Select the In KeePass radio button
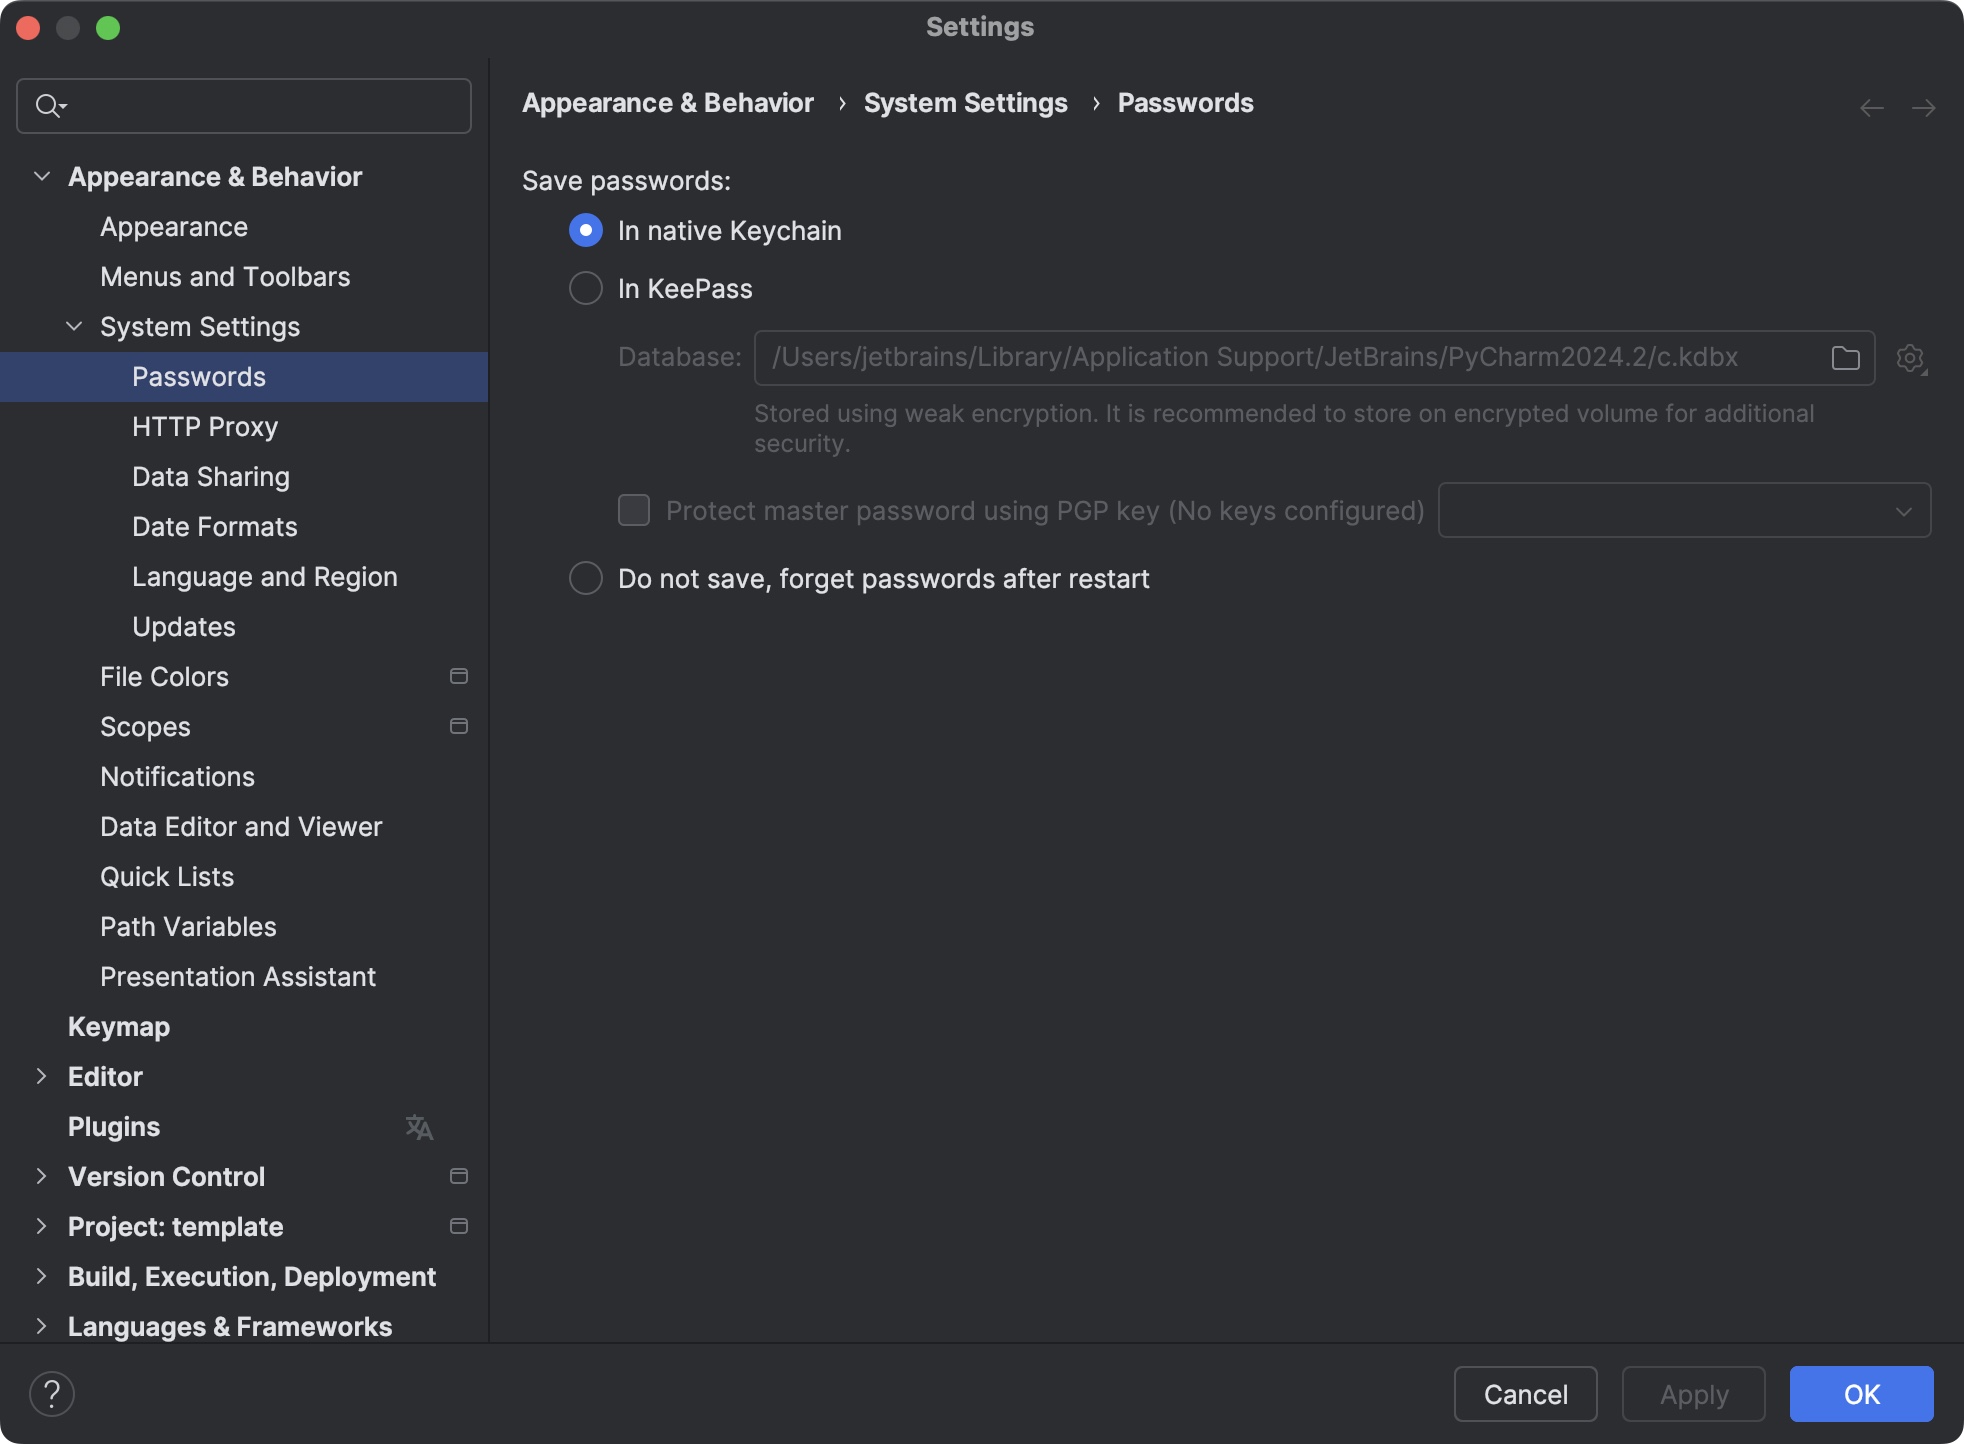This screenshot has height=1444, width=1964. point(585,288)
